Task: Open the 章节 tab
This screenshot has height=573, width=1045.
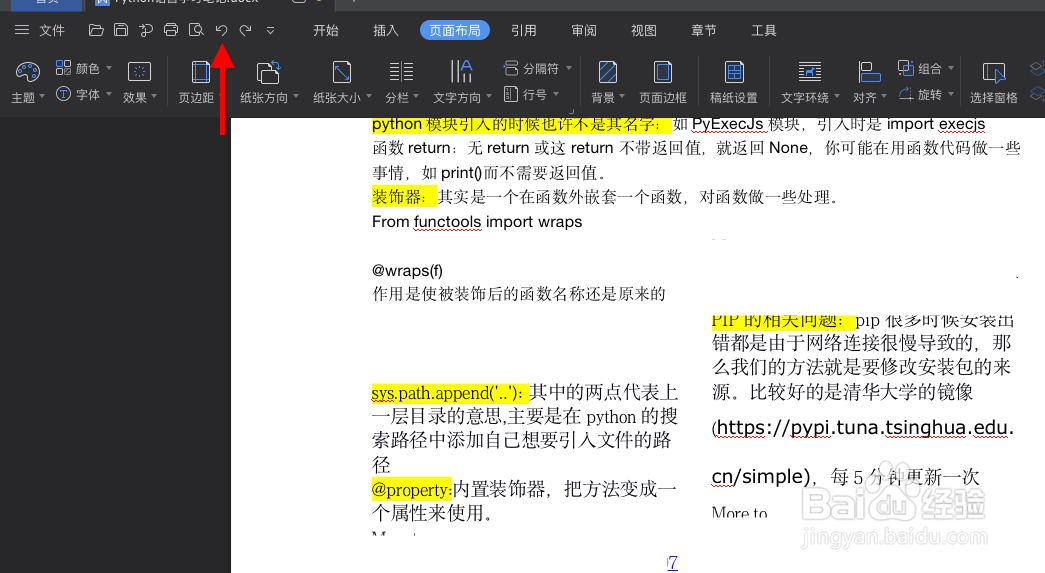Action: pyautogui.click(x=704, y=31)
